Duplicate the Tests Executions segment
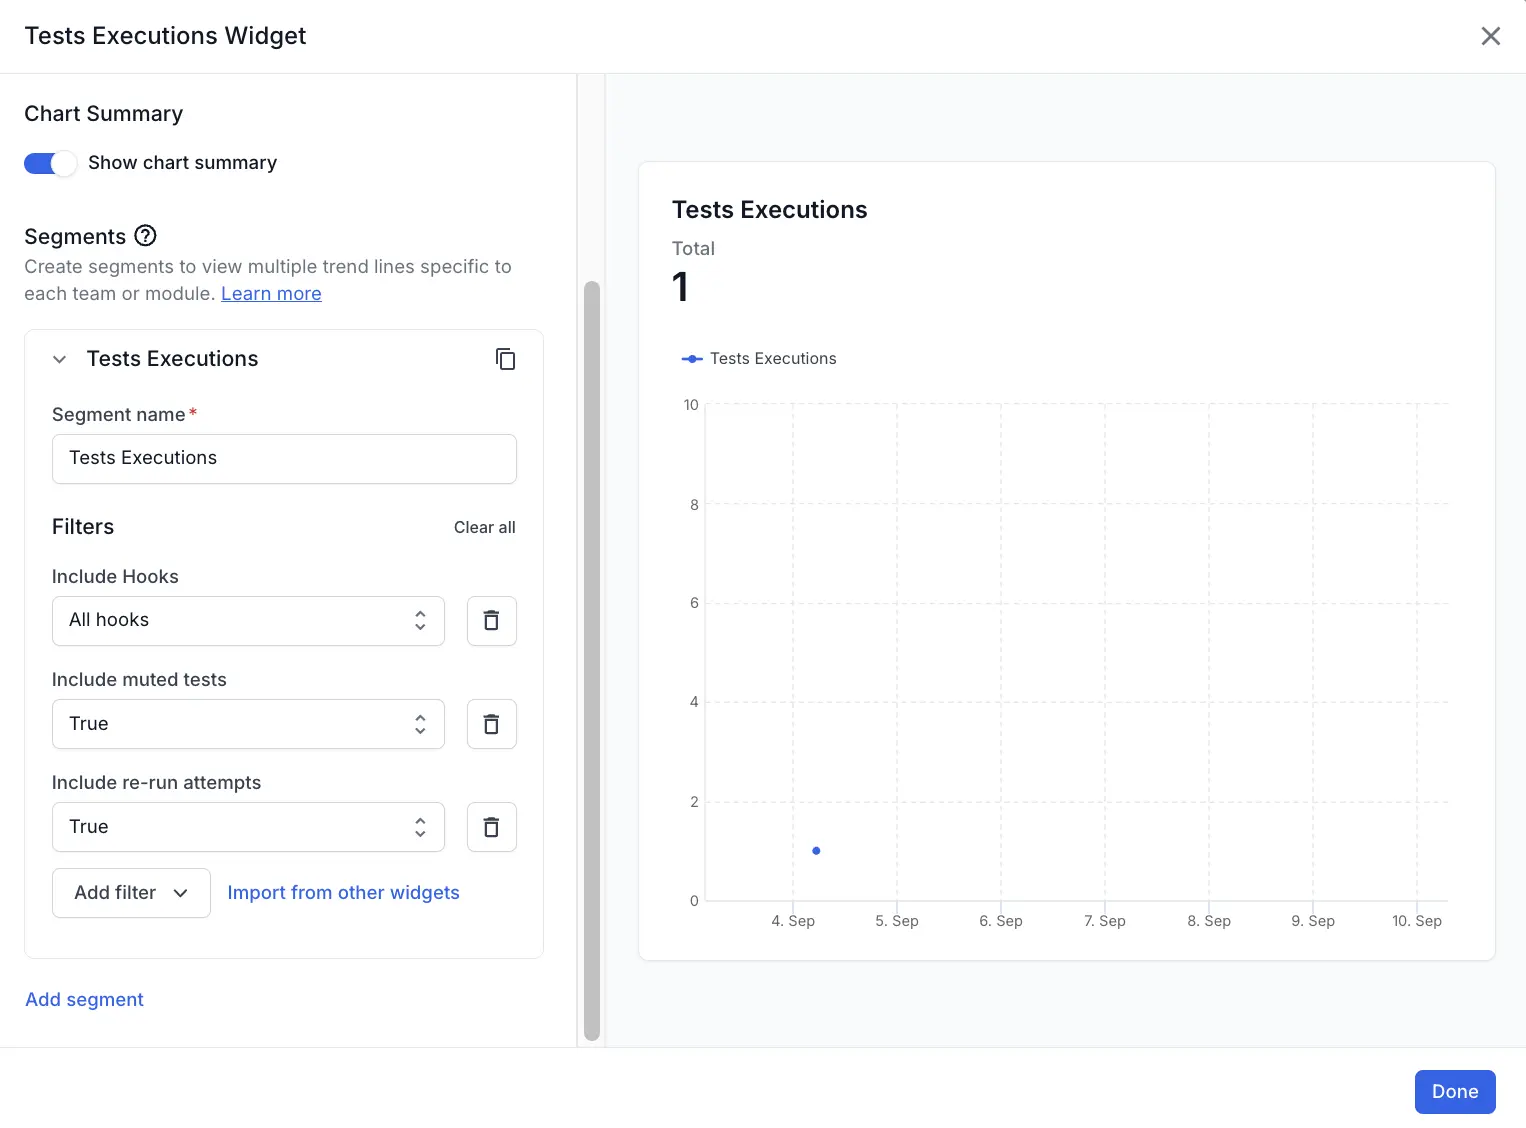1526x1128 pixels. (x=506, y=359)
